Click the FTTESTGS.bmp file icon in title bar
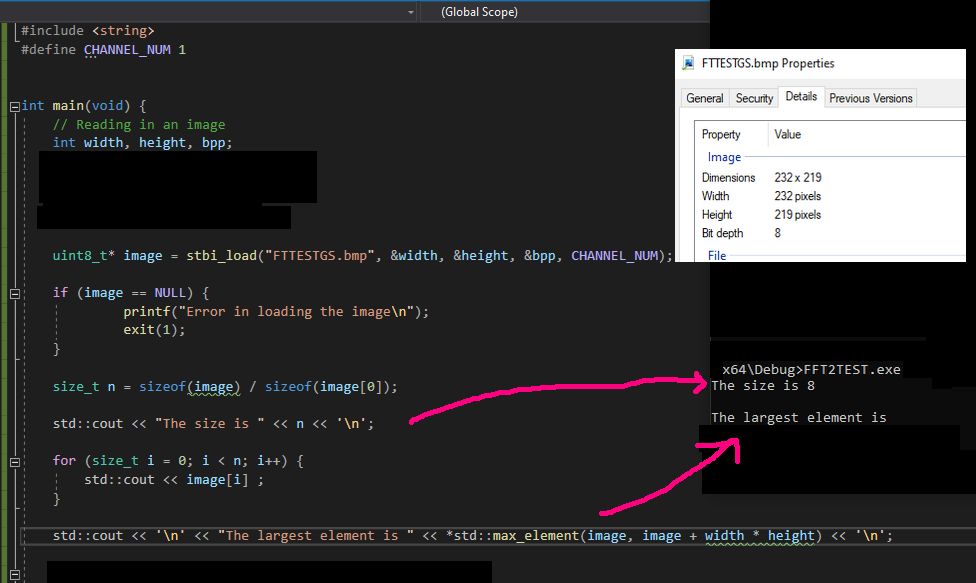Screen dimensions: 976x583 [688, 63]
